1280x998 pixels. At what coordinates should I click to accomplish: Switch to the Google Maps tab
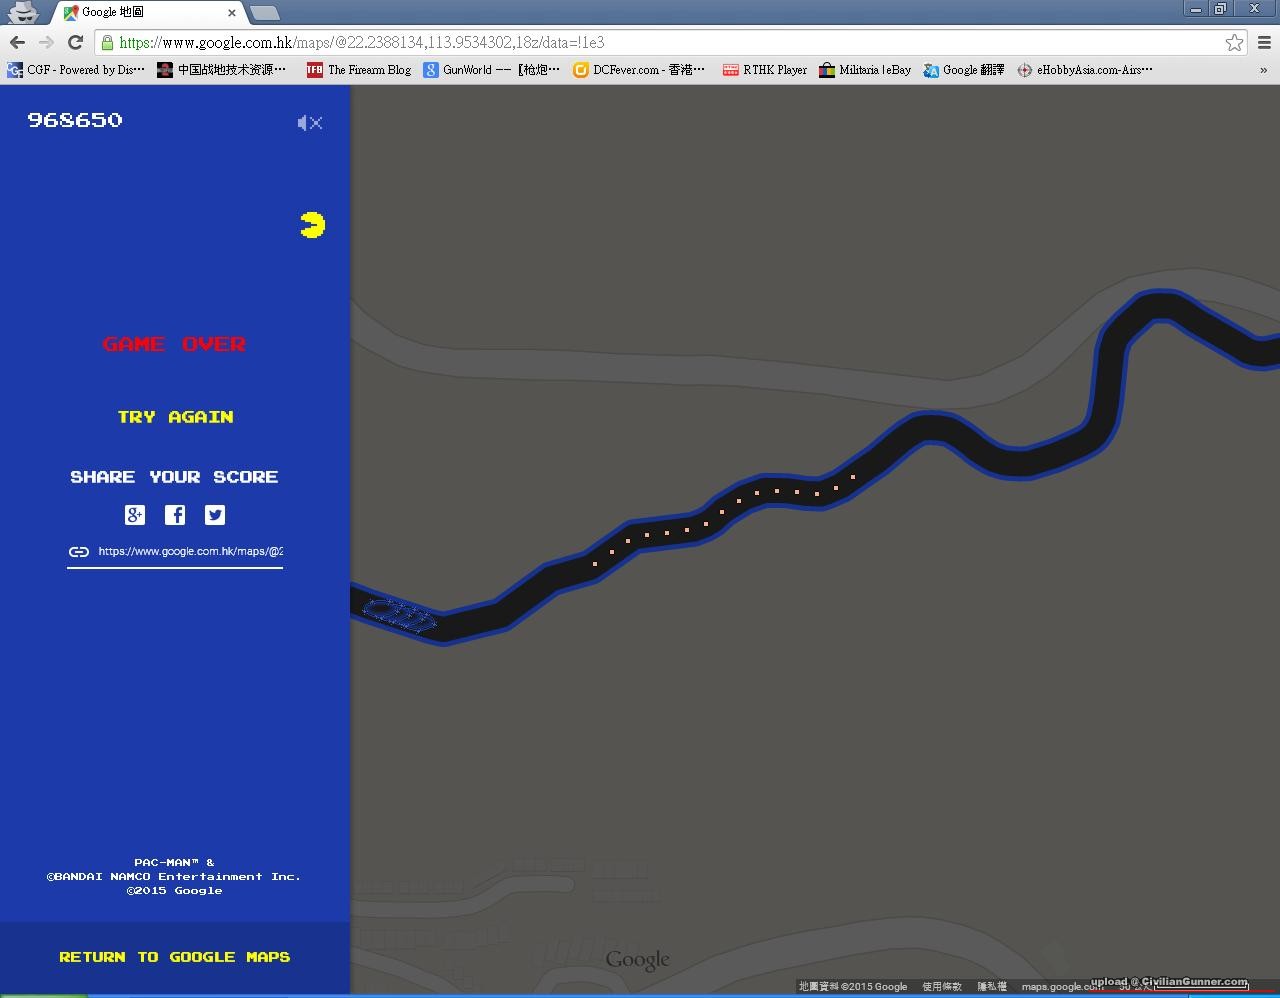[140, 12]
